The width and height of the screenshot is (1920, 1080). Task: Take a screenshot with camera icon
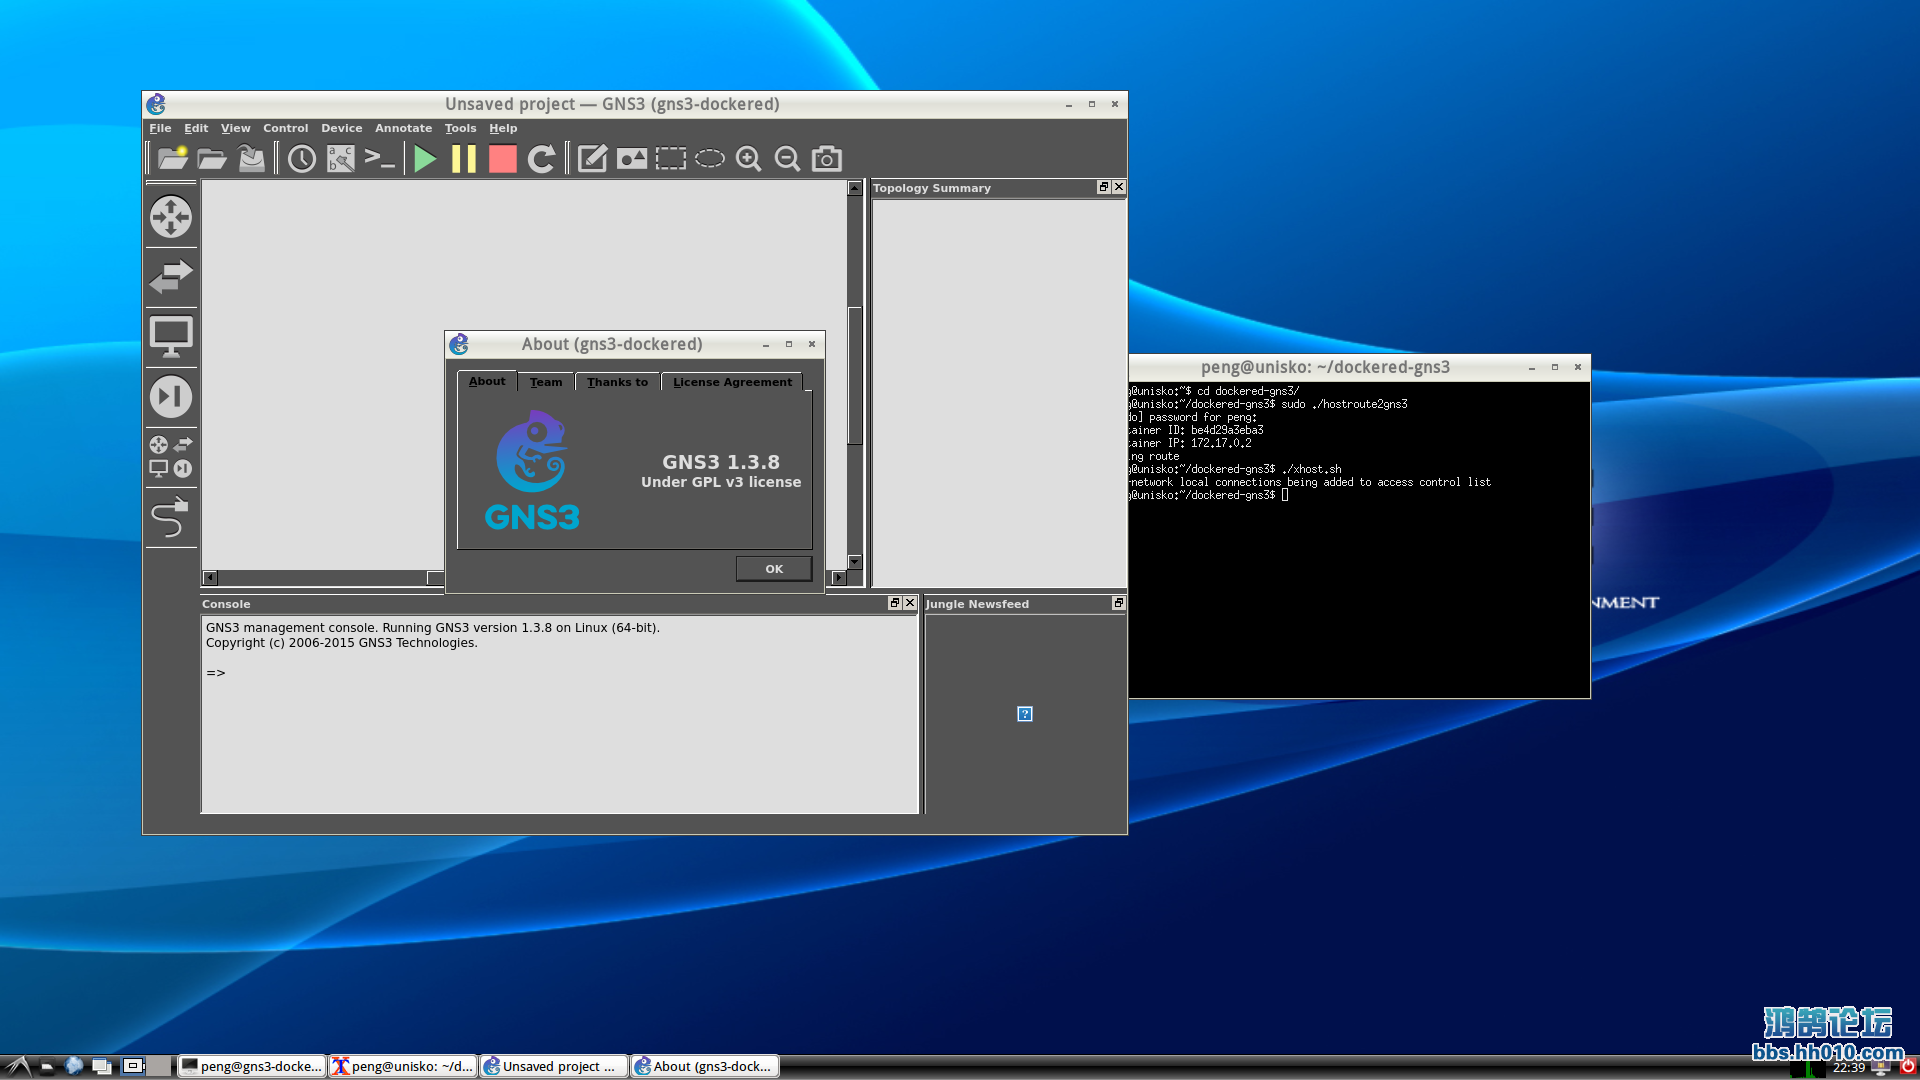click(x=826, y=158)
